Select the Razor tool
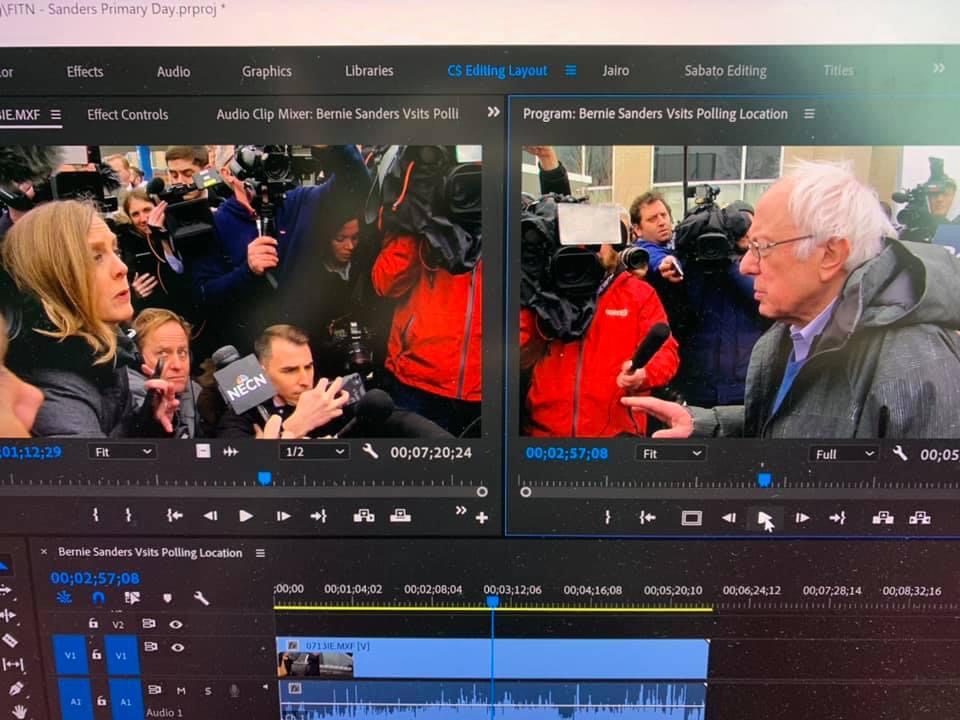 10,640
